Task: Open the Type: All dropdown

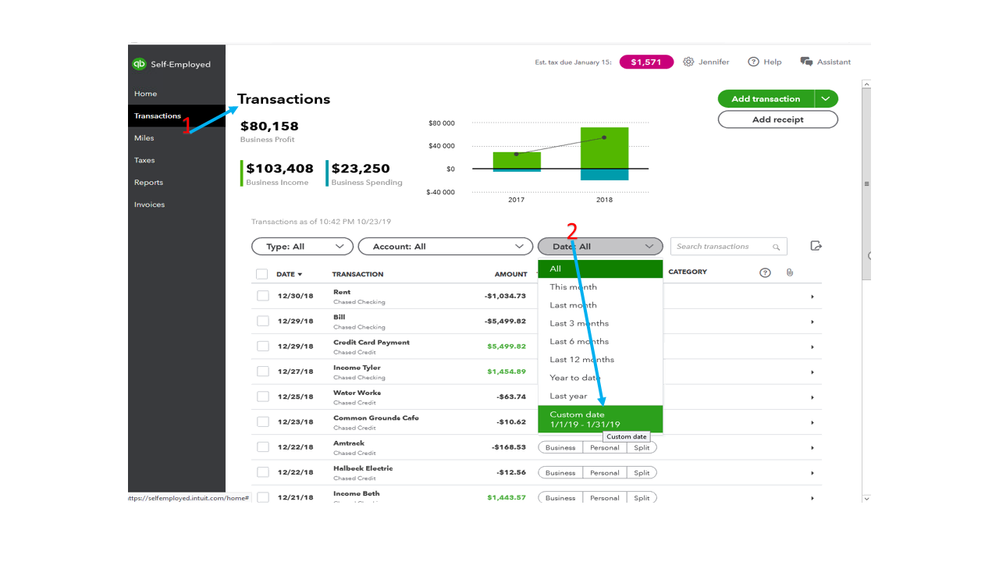Action: (x=302, y=247)
